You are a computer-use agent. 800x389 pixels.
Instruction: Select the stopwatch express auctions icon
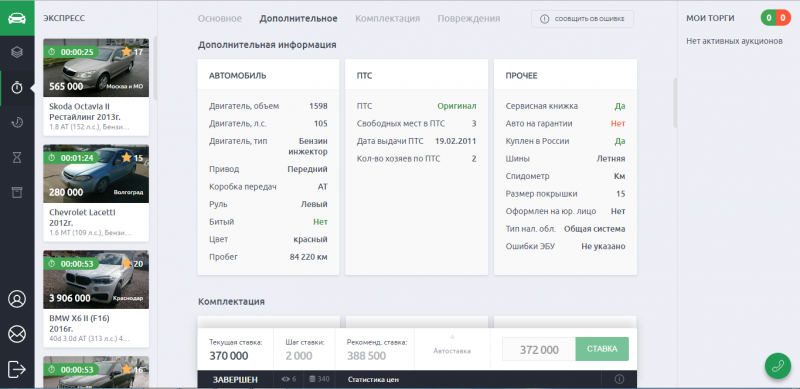[17, 88]
